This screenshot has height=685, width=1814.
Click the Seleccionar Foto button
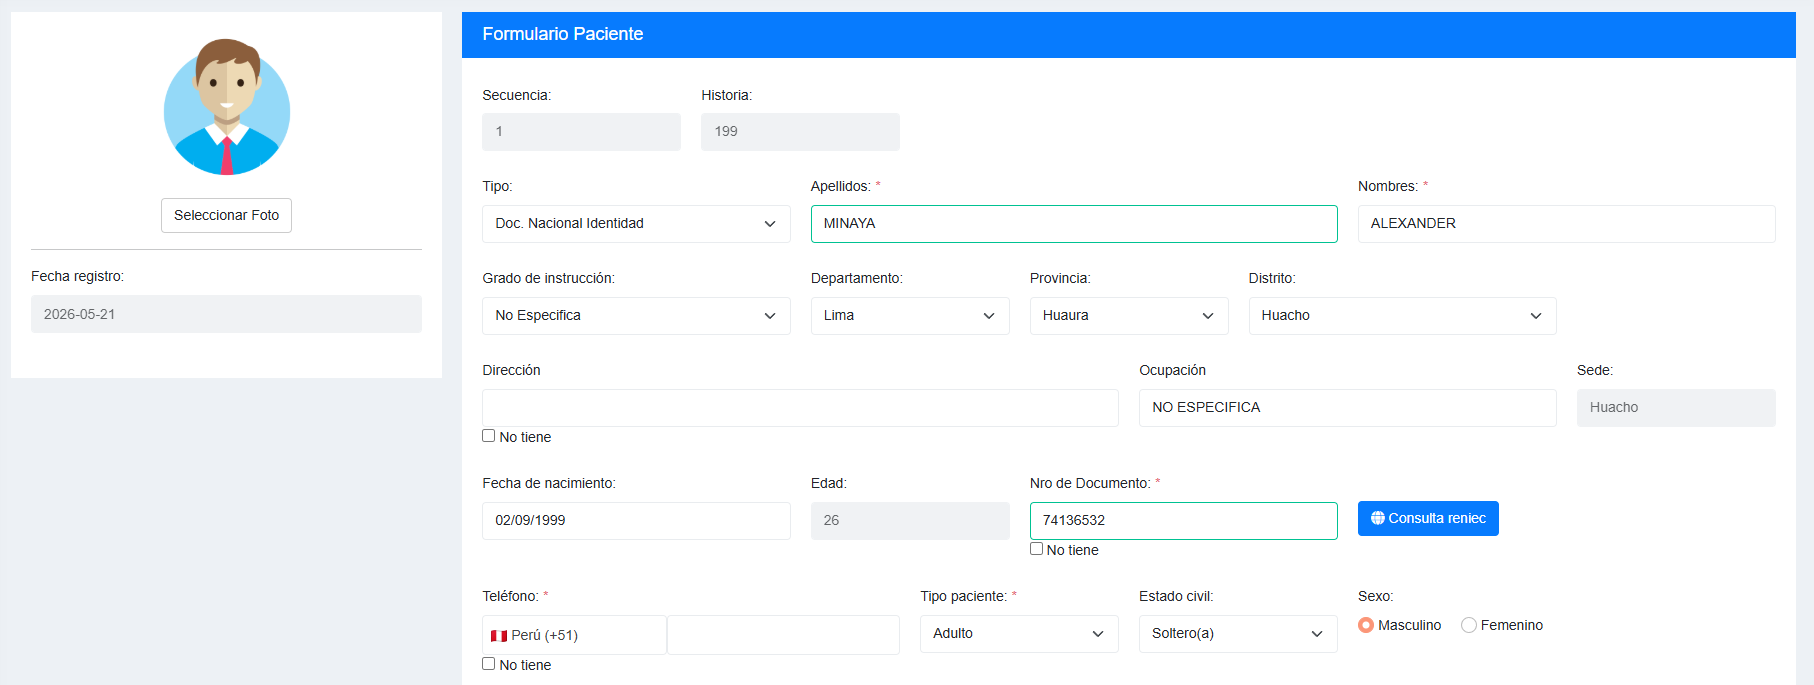click(226, 215)
